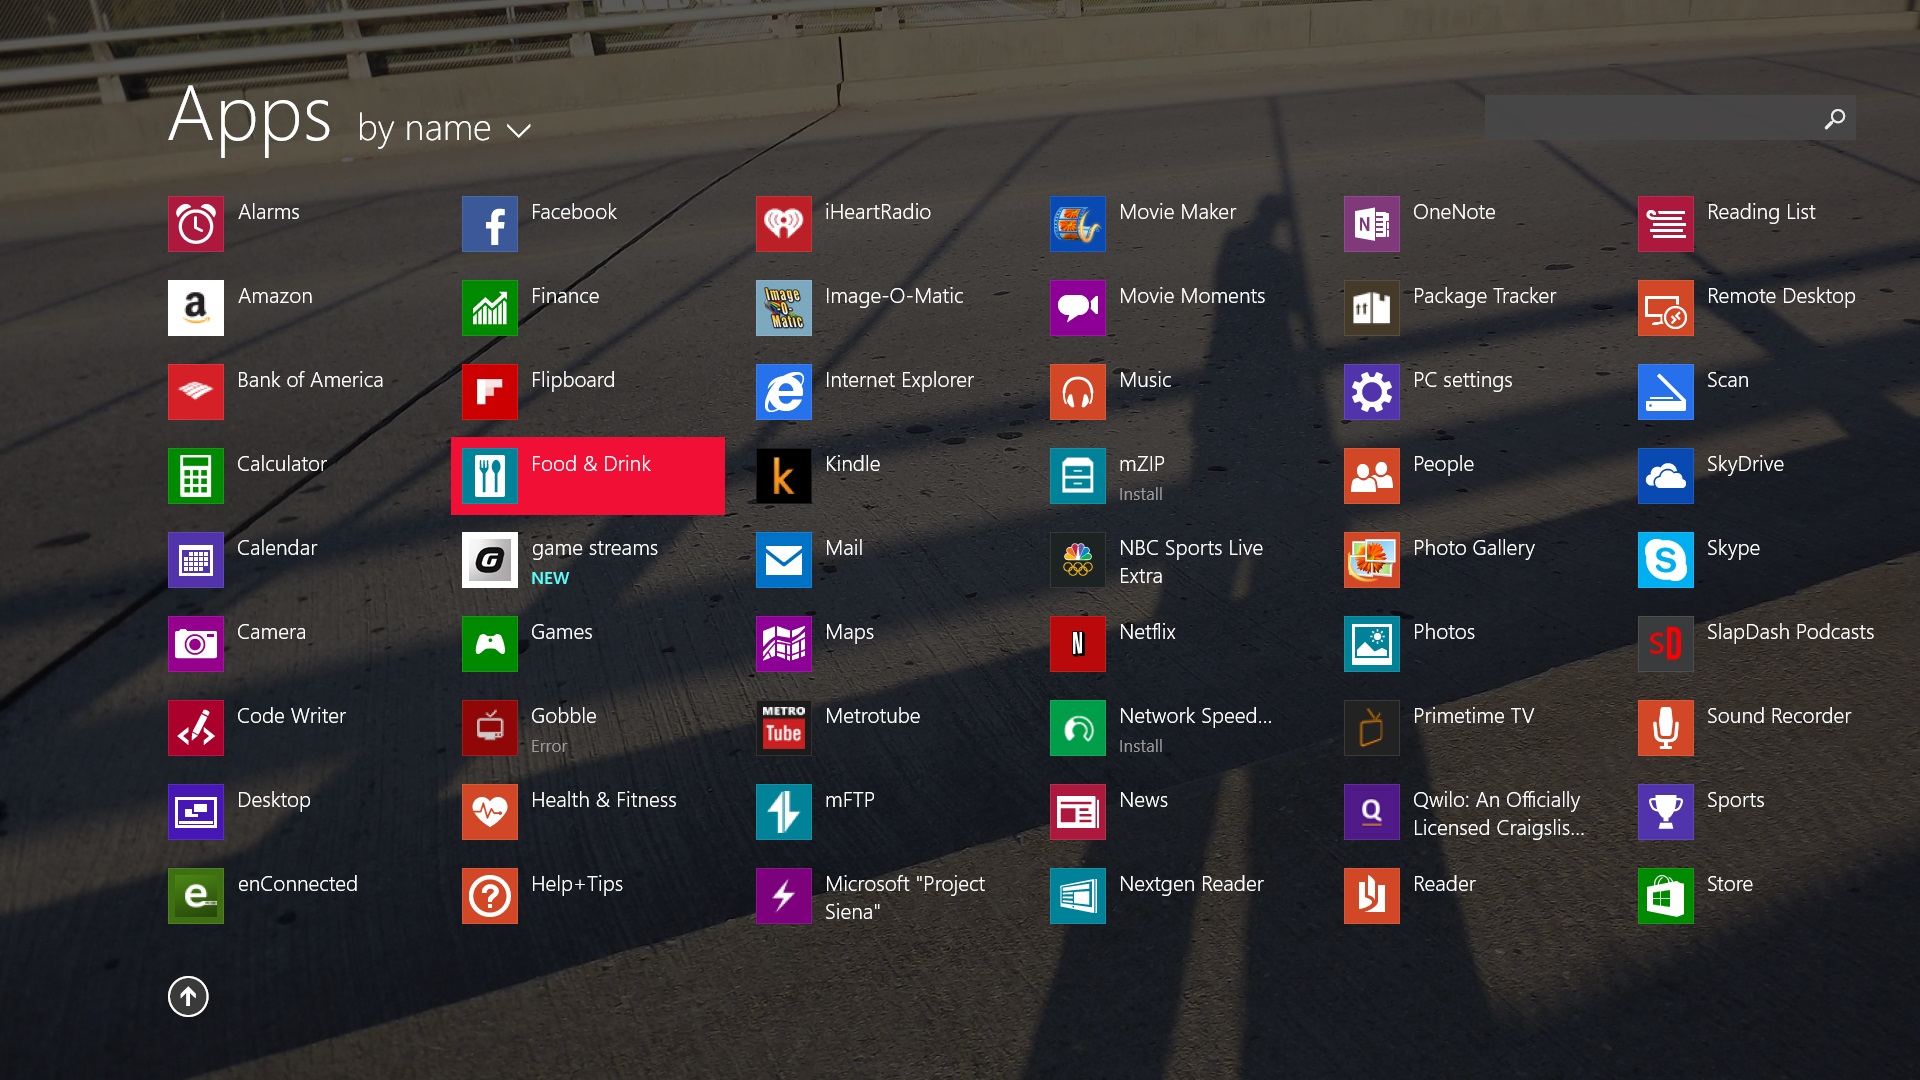This screenshot has width=1920, height=1080.
Task: Launch the Skype icon
Action: pos(1666,560)
